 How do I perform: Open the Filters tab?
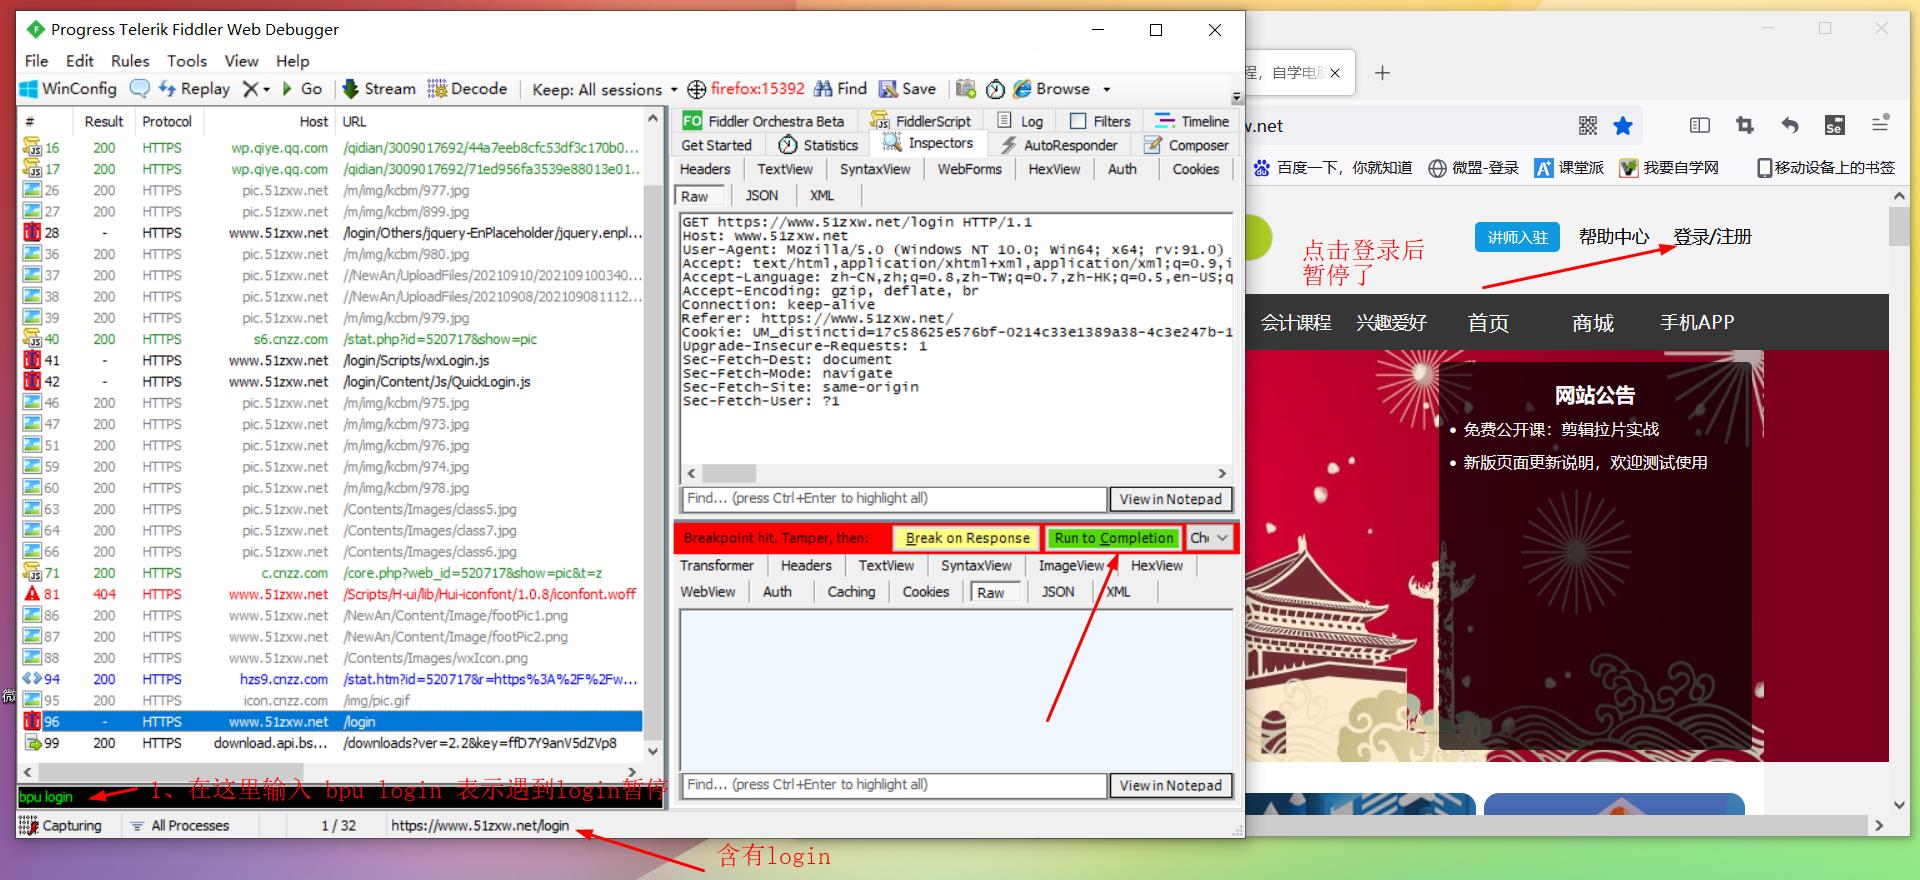coord(1100,121)
